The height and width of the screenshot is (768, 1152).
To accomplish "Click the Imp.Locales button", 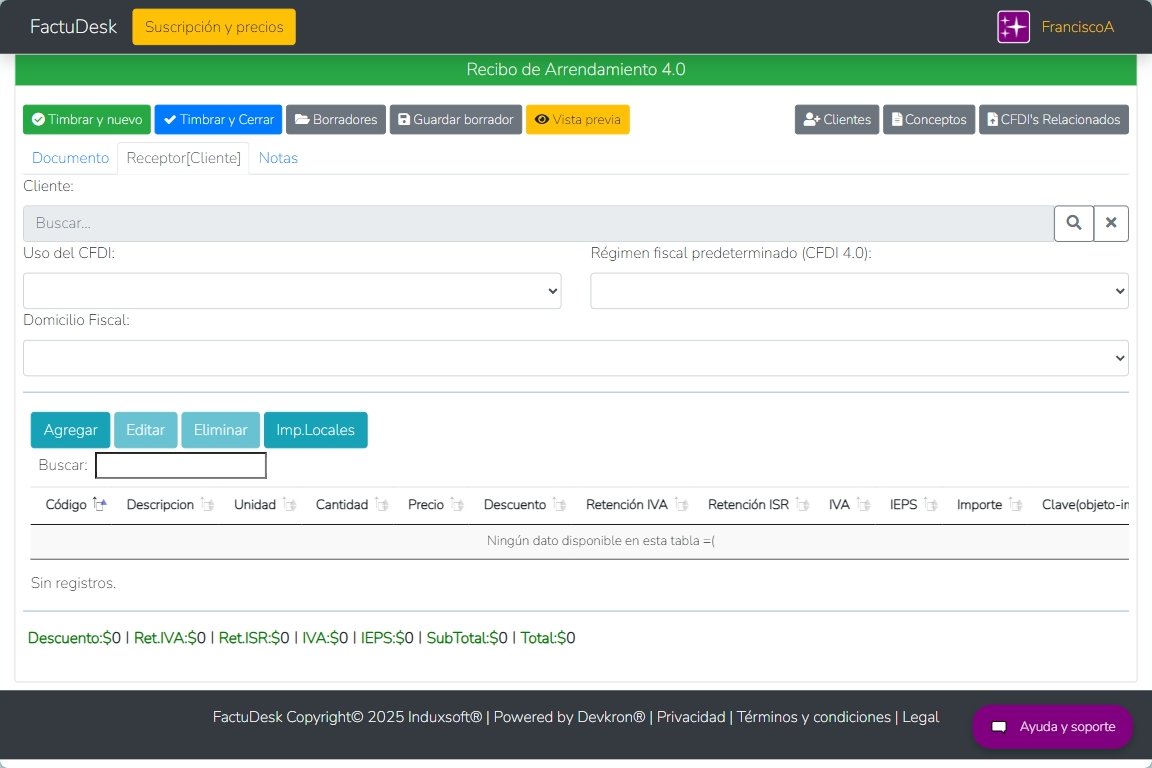I will [315, 430].
